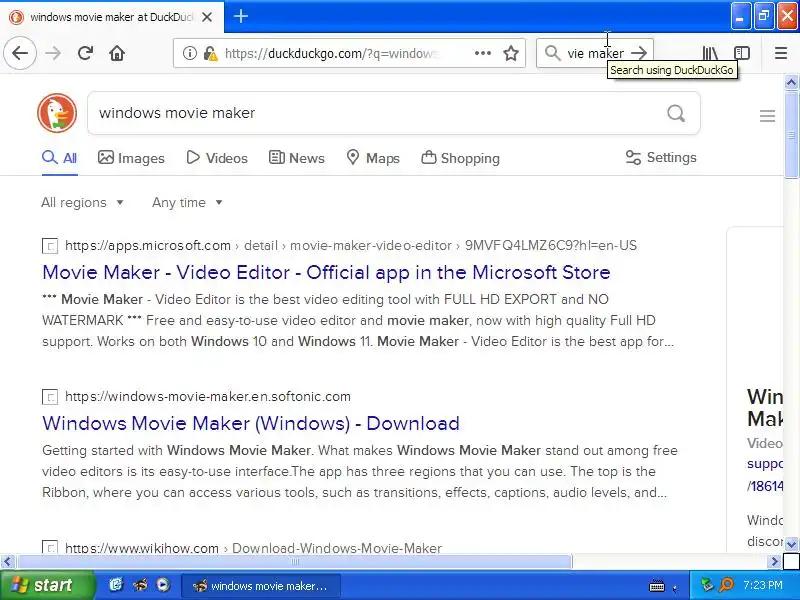Open a new tab with the plus button
Image resolution: width=800 pixels, height=600 pixels.
pos(241,16)
